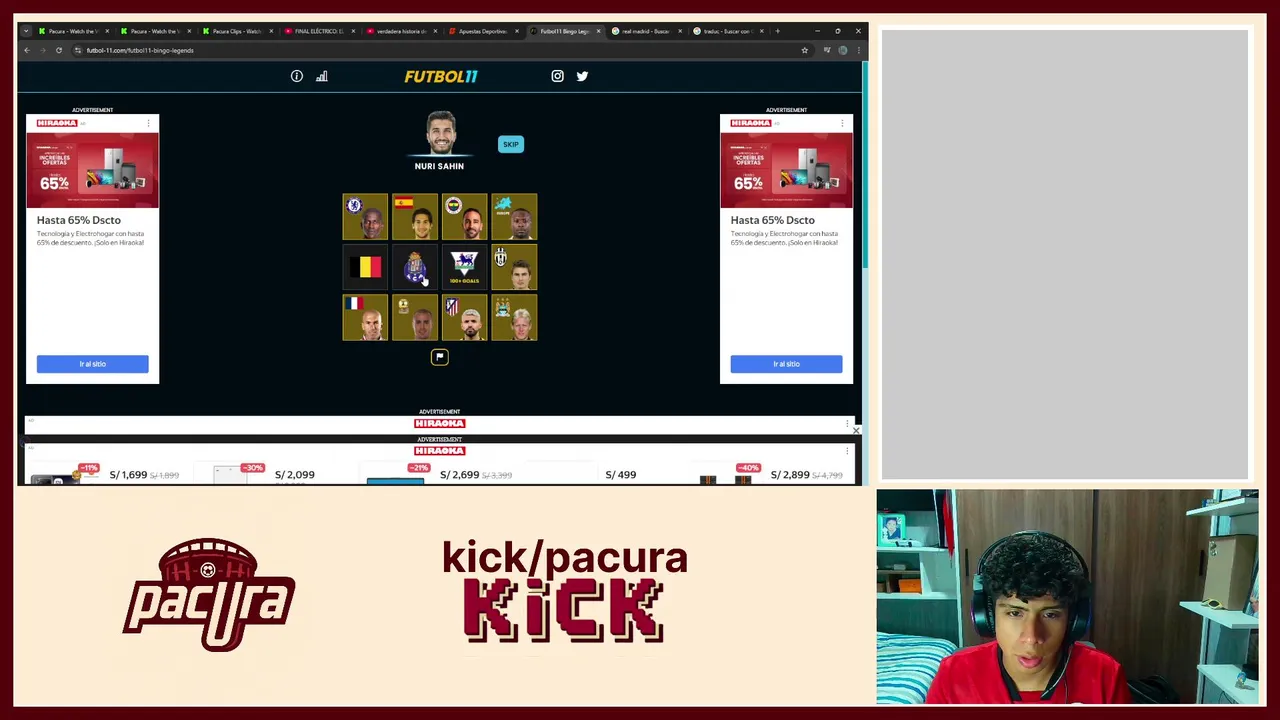Click right Hiraoka 65% offers banner image
The image size is (1280, 720).
[x=786, y=169]
